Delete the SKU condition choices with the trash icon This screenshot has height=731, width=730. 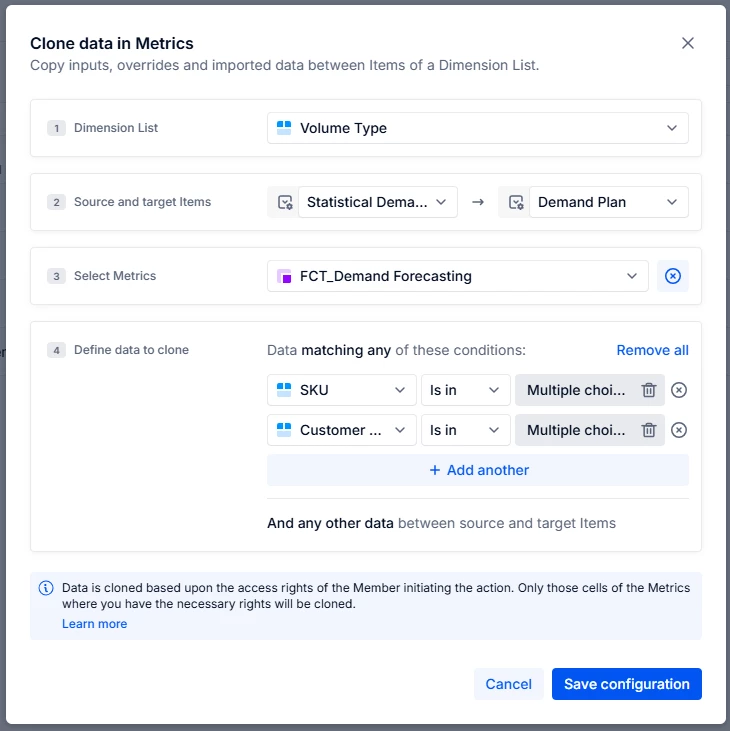pos(649,390)
